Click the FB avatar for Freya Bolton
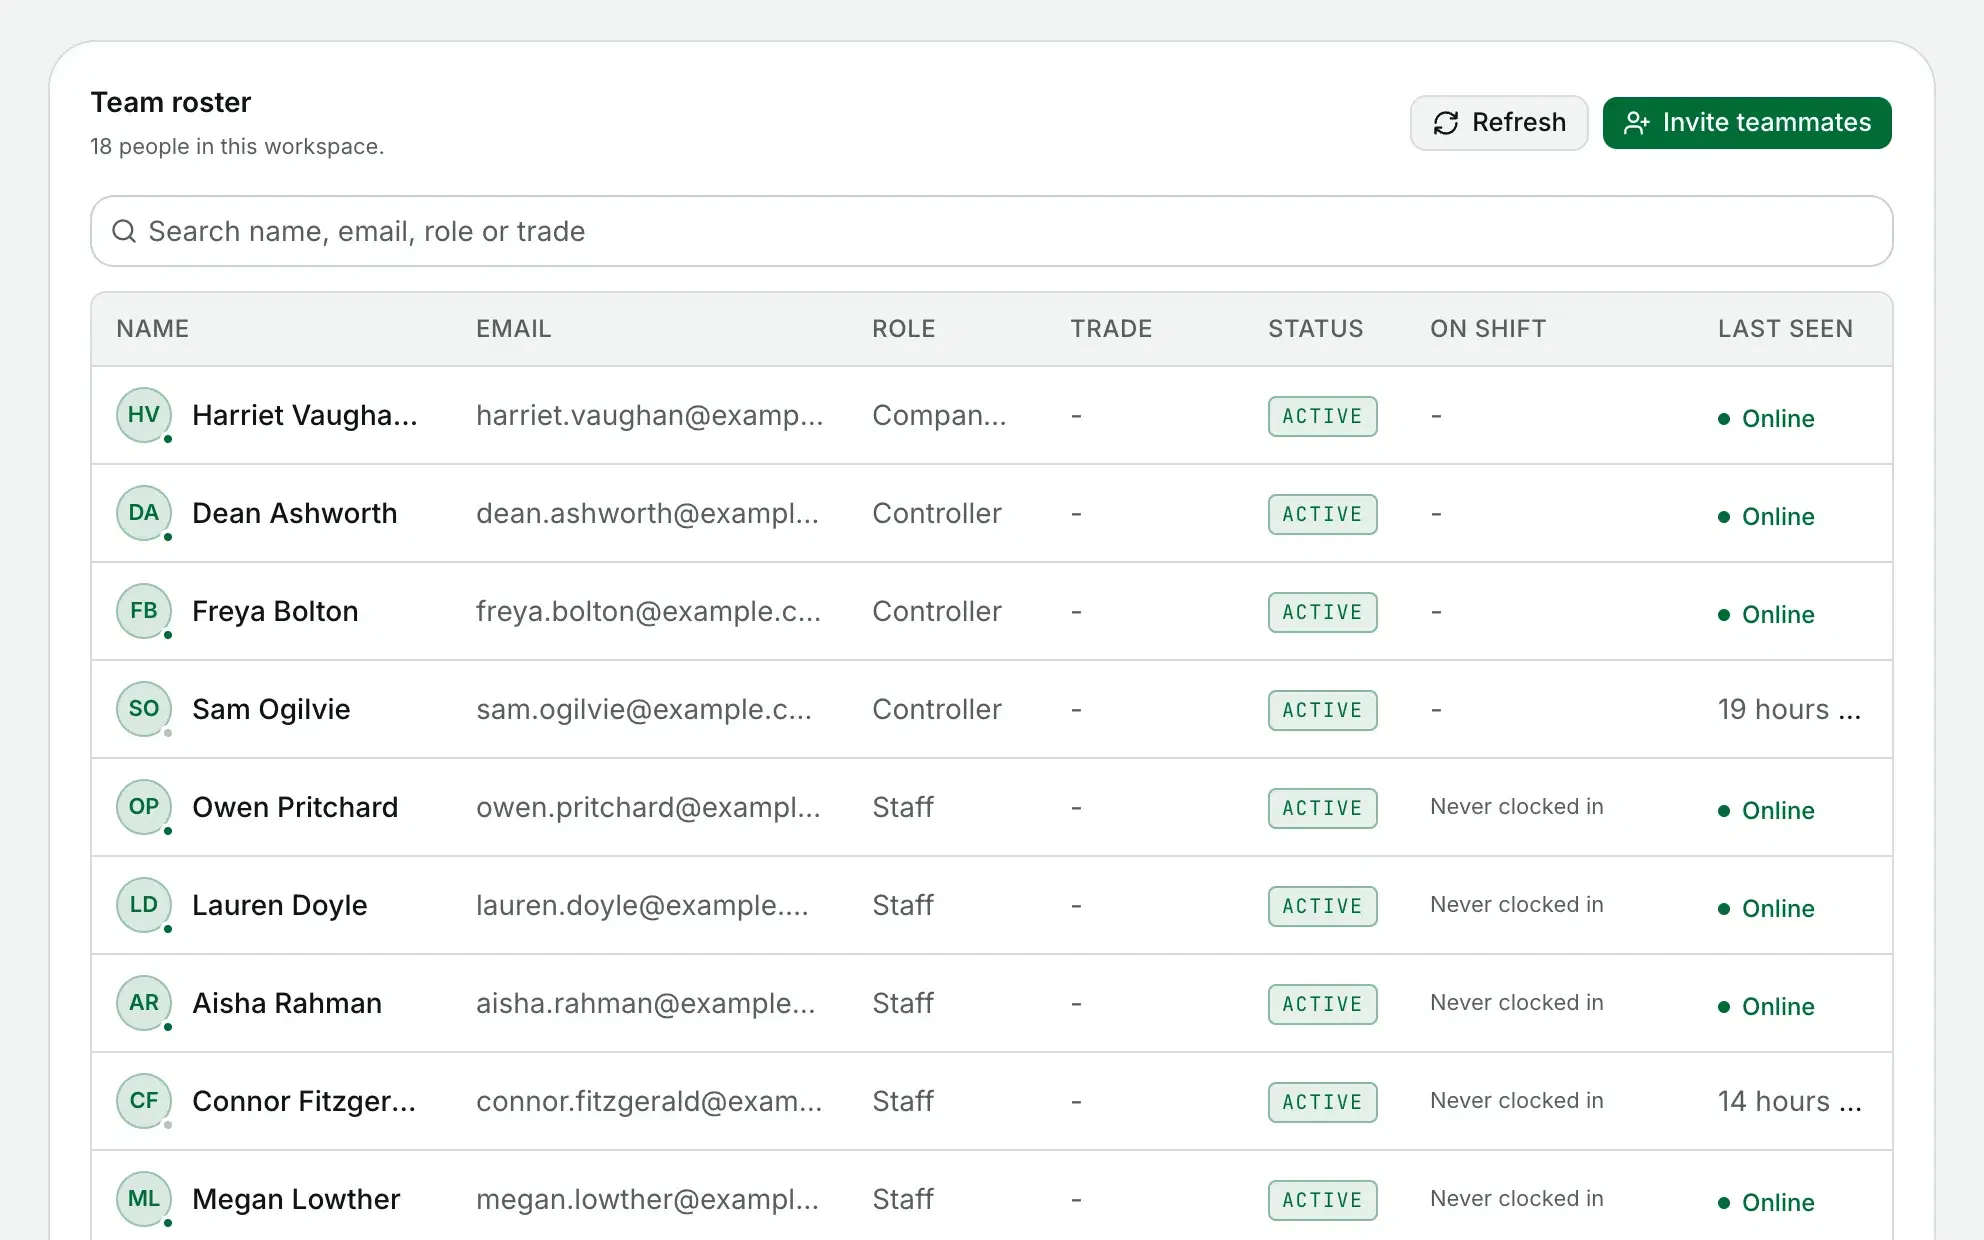Viewport: 1984px width, 1240px height. pyautogui.click(x=144, y=611)
